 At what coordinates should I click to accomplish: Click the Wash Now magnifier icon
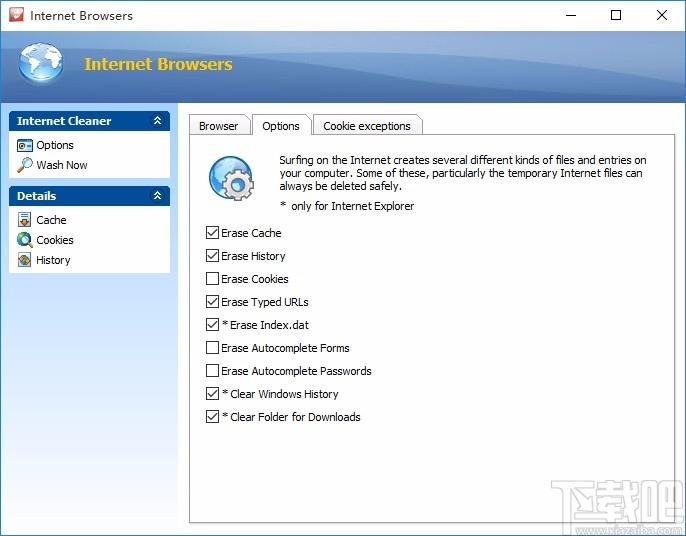24,165
